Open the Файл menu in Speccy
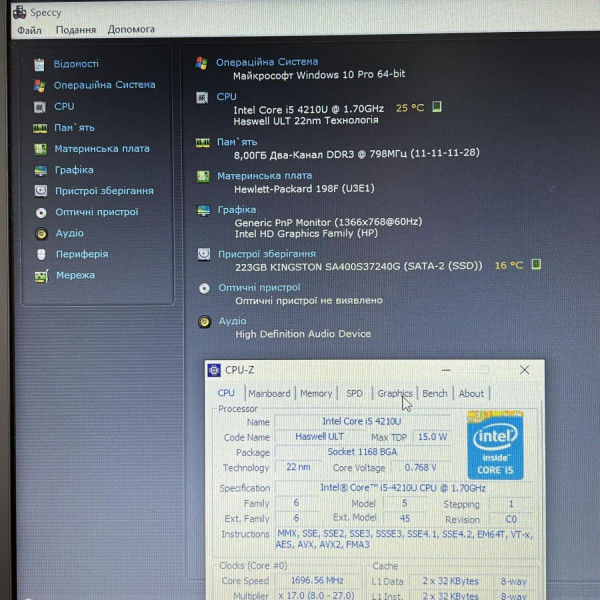This screenshot has height=600, width=600. (29, 30)
